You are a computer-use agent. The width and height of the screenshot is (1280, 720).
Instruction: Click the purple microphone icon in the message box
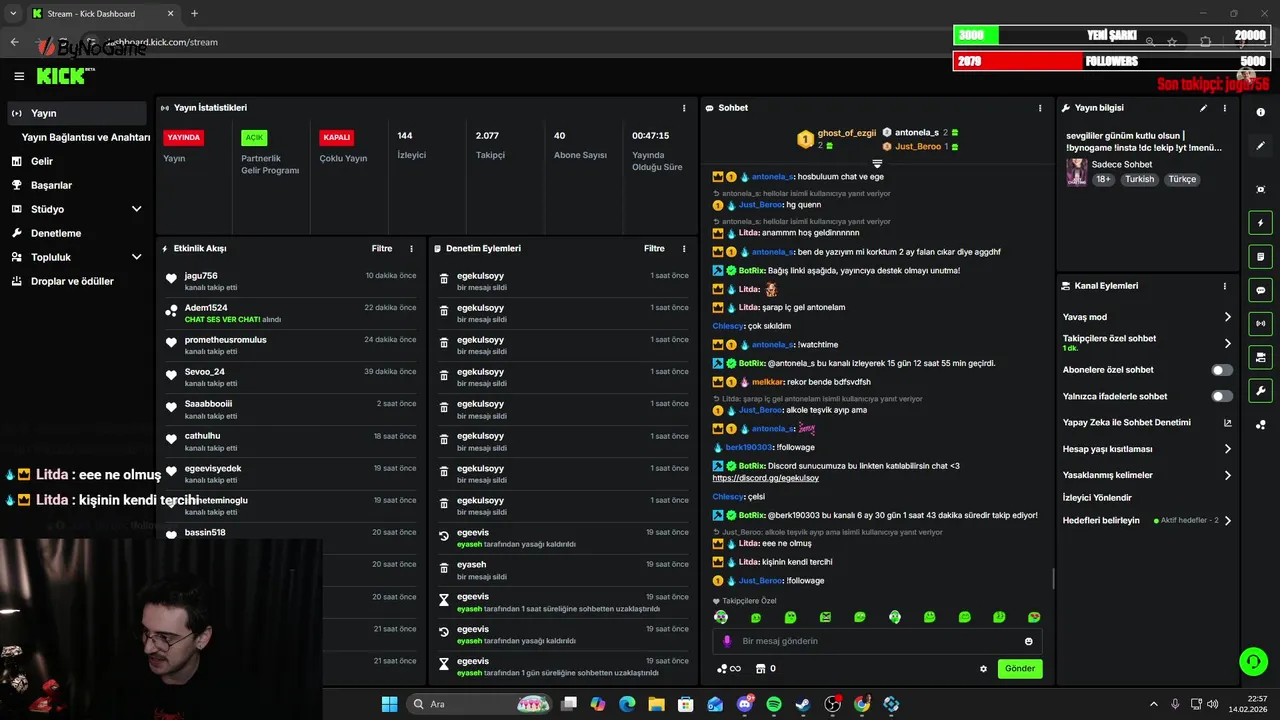[x=727, y=641]
